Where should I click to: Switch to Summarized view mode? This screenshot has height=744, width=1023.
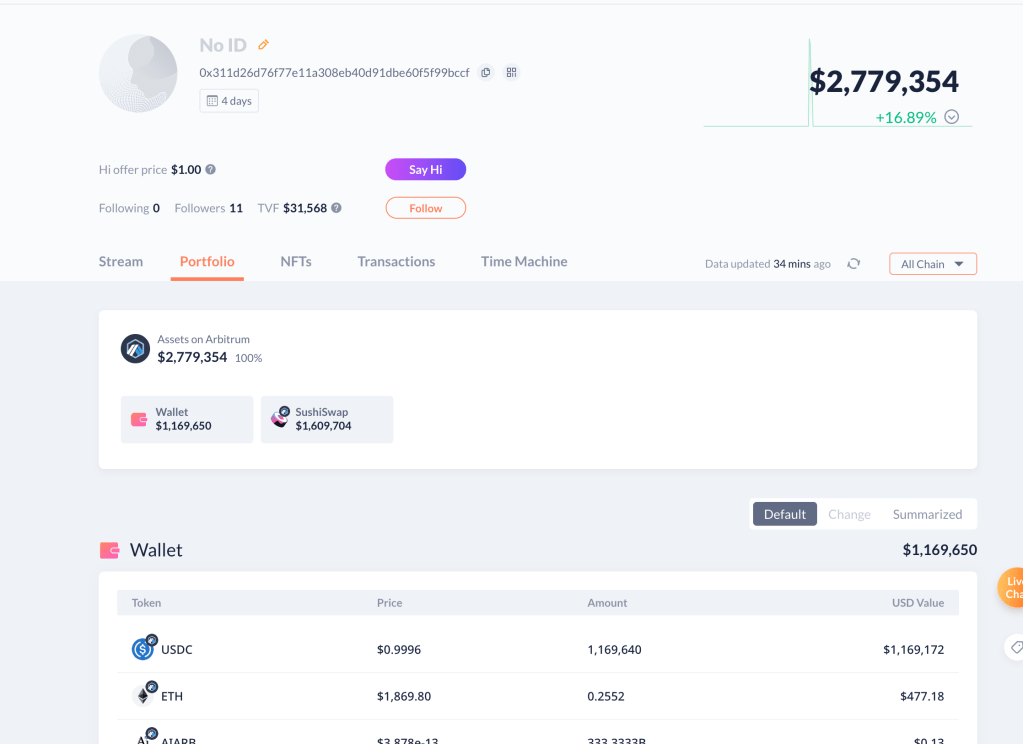coord(927,514)
